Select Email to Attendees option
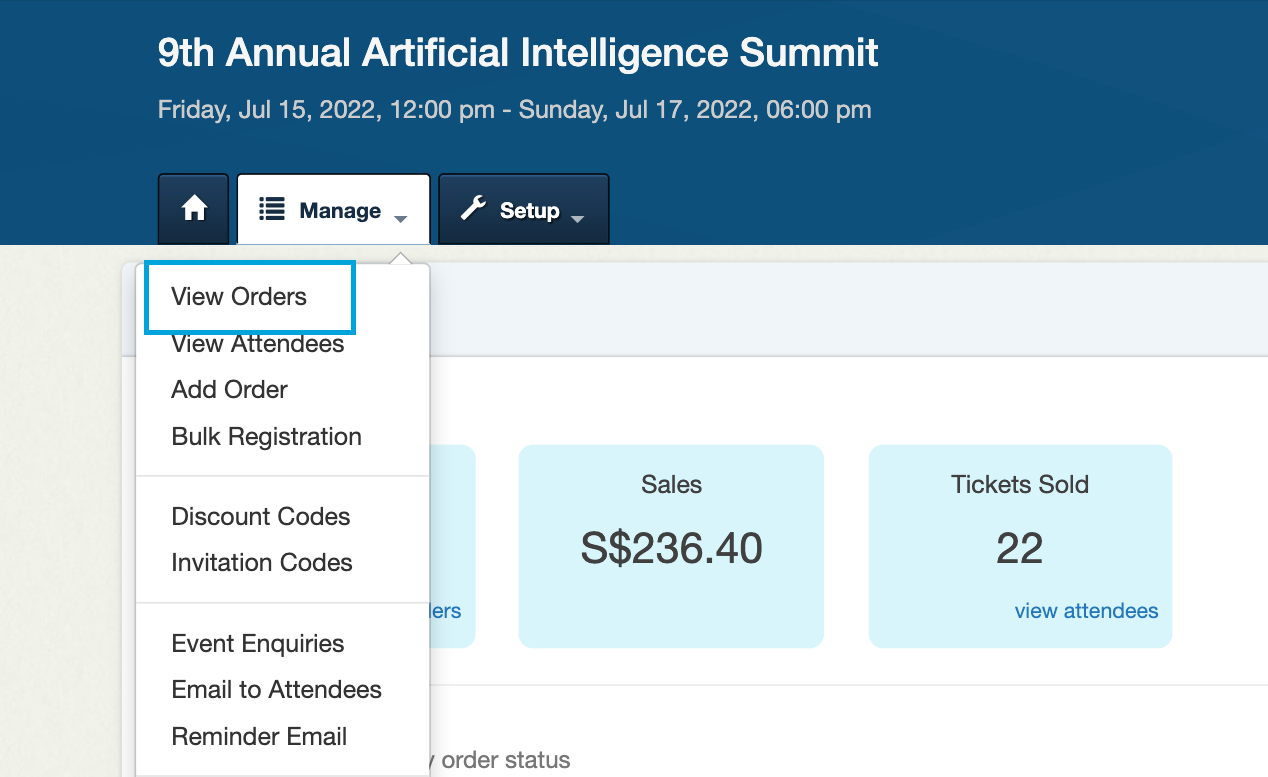 coord(277,690)
